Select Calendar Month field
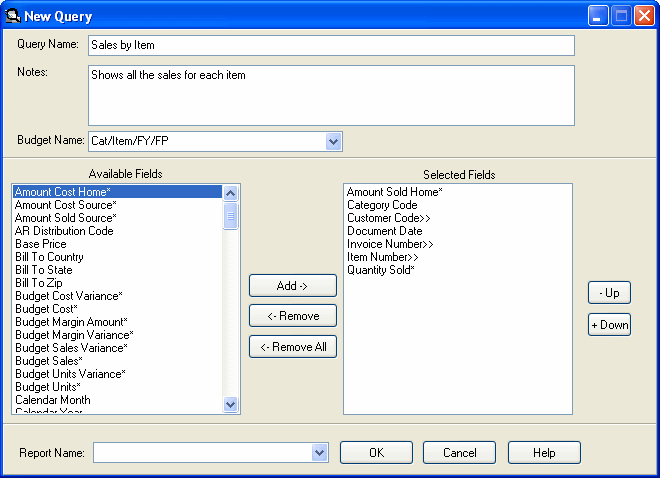 117,401
